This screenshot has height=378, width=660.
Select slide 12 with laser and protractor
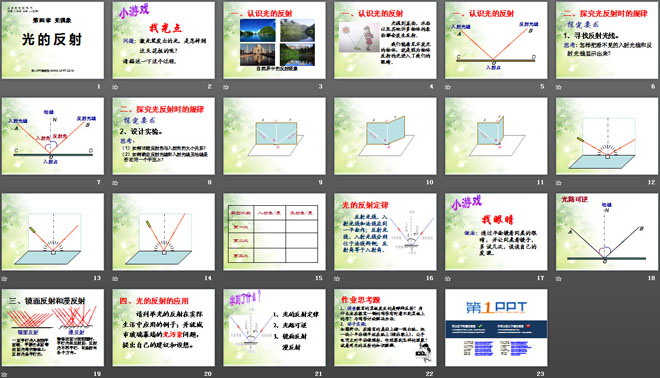click(x=607, y=136)
